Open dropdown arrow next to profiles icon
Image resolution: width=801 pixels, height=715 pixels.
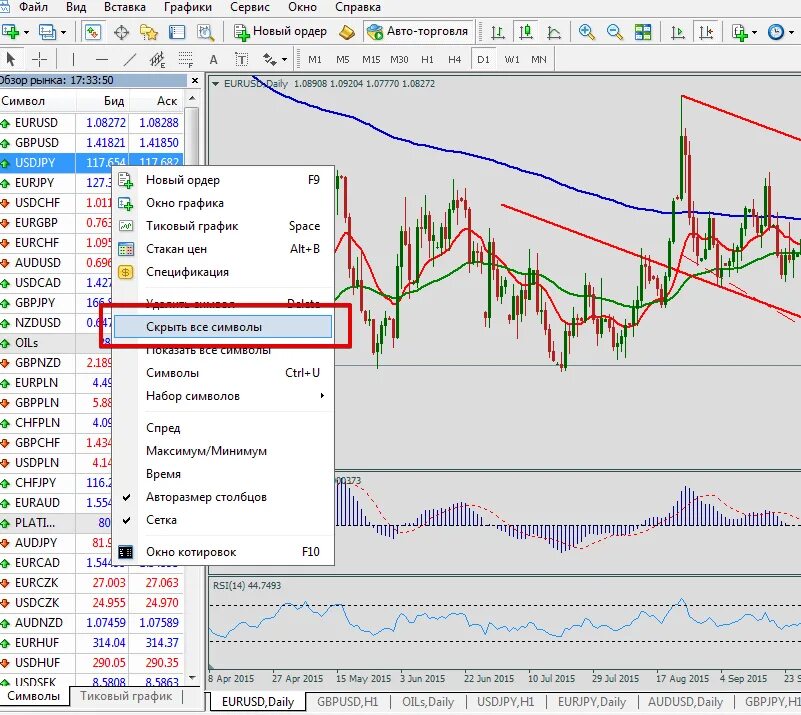pyautogui.click(x=63, y=33)
